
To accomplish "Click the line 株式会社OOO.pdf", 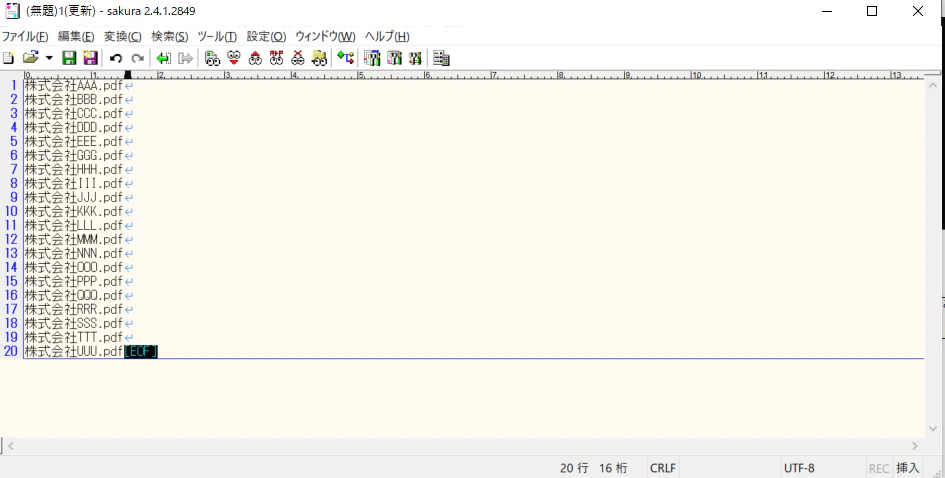I will point(74,267).
